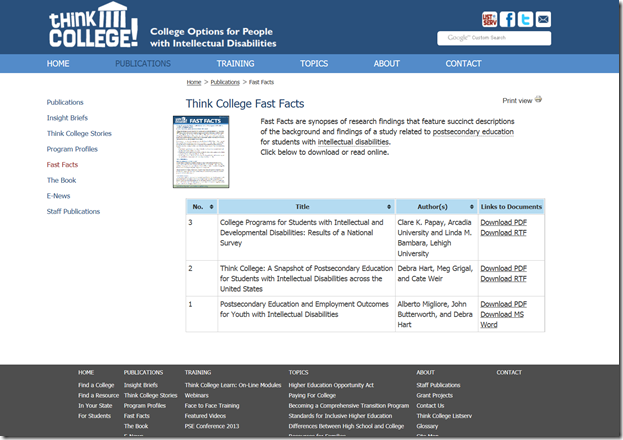Click footer link Find a College
Screen dimensions: 623x440
96,385
